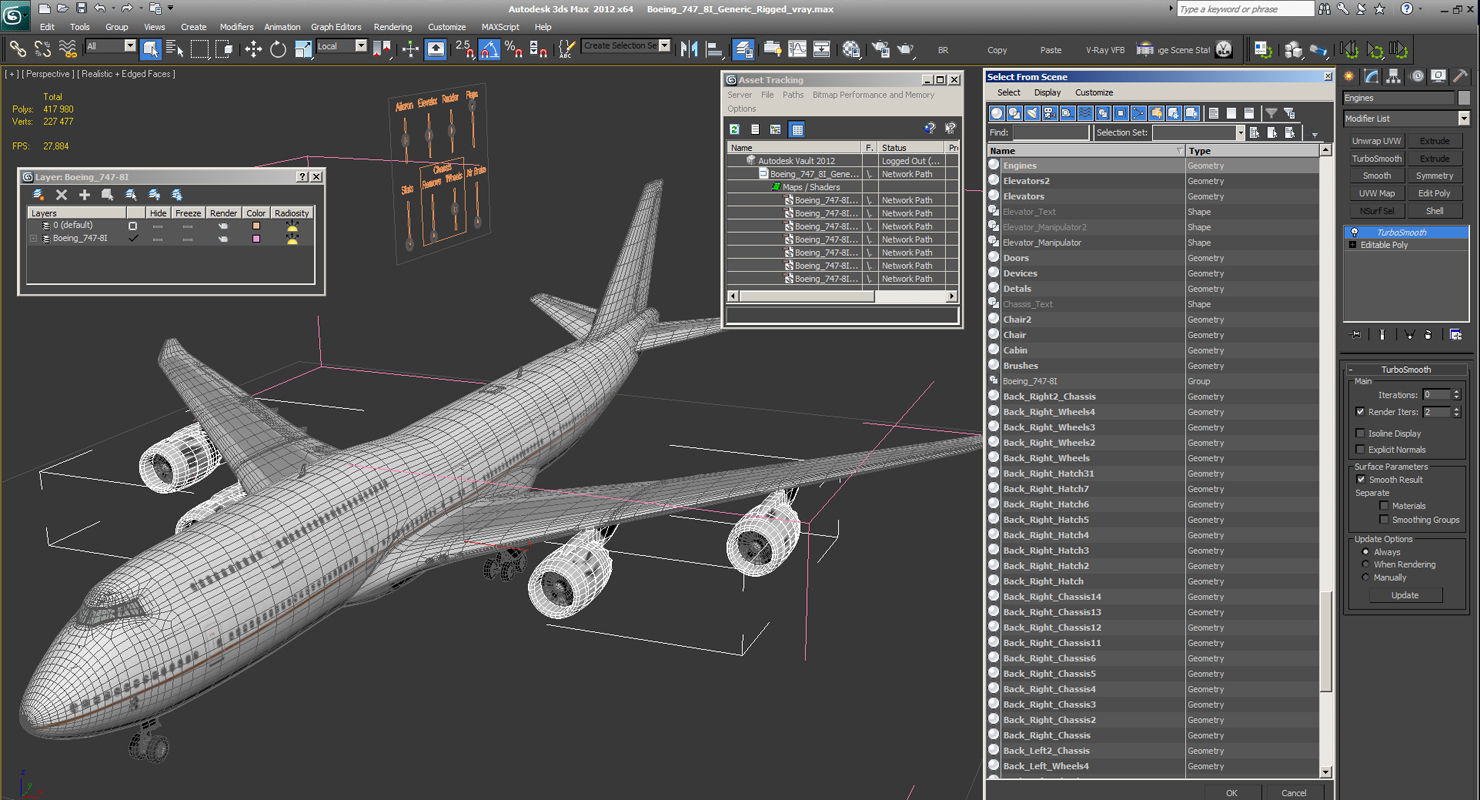Open the Create Selection Set dropdown

click(x=665, y=46)
